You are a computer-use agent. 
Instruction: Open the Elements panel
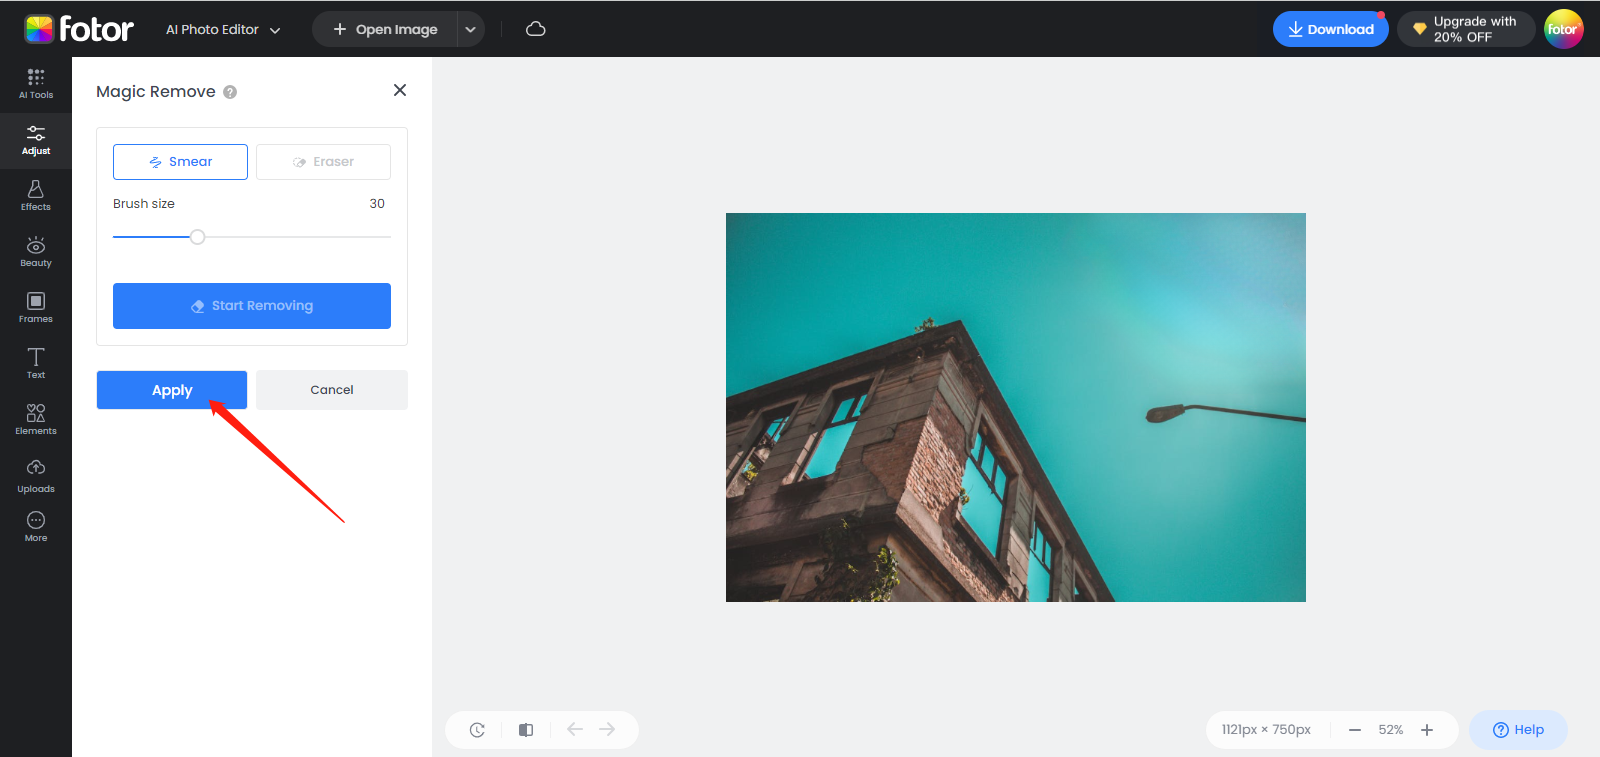36,420
